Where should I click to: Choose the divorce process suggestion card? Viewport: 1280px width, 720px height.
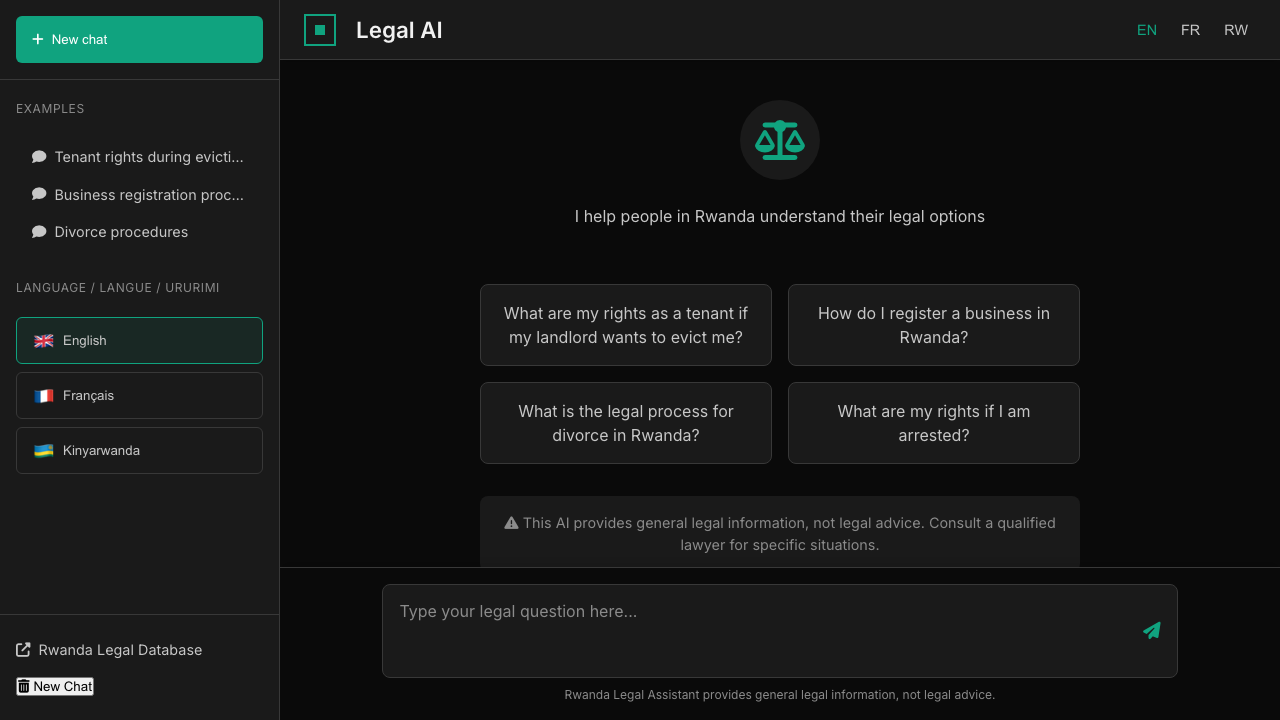click(x=625, y=423)
